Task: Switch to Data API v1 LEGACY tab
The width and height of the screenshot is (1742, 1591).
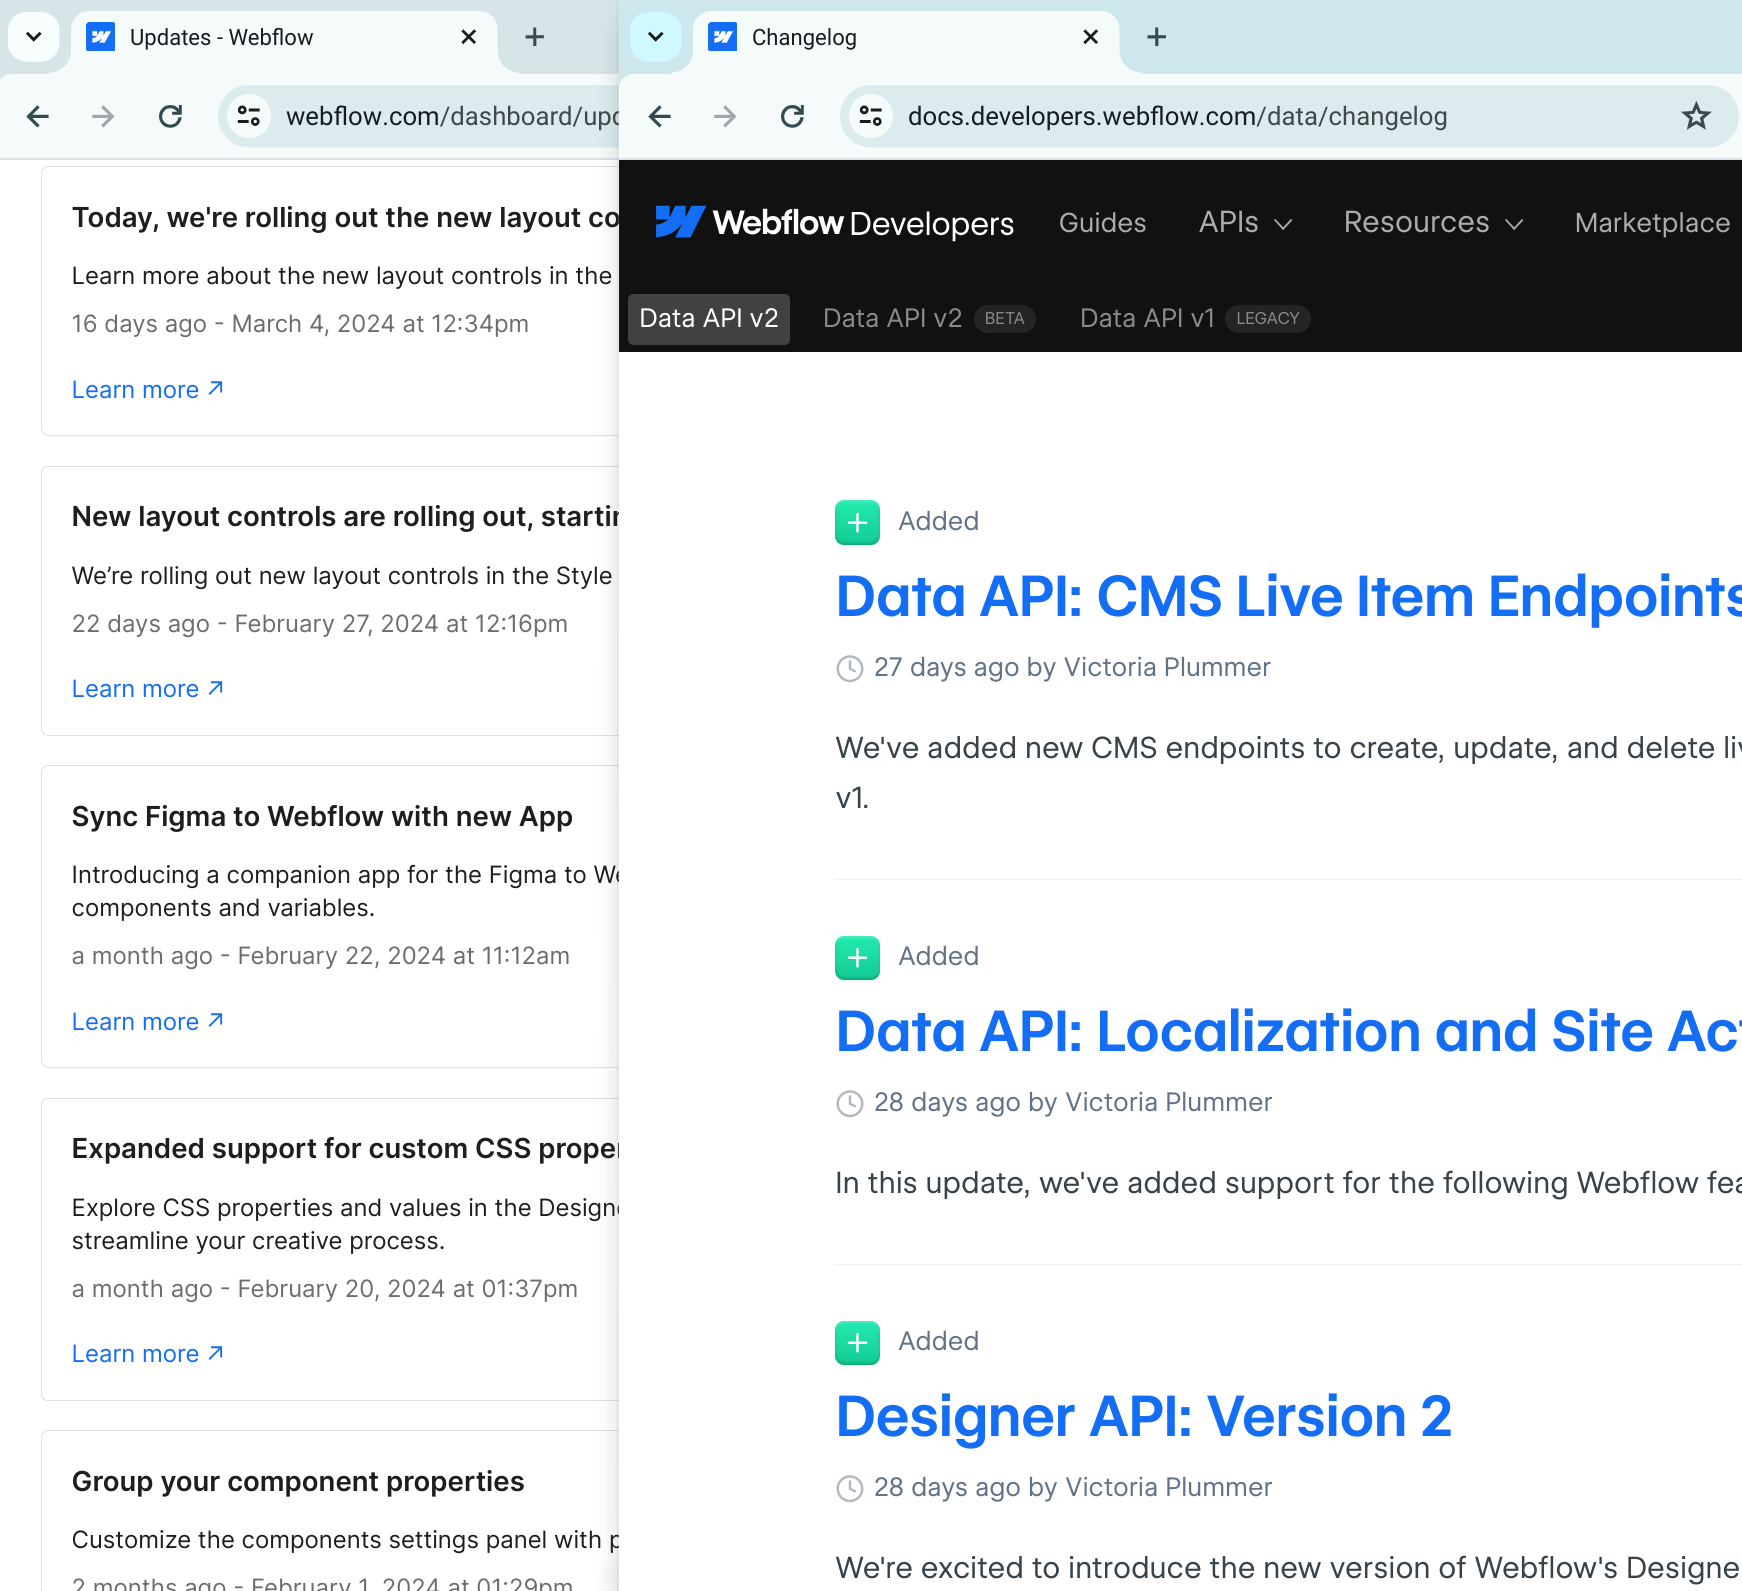Action: pyautogui.click(x=1195, y=319)
